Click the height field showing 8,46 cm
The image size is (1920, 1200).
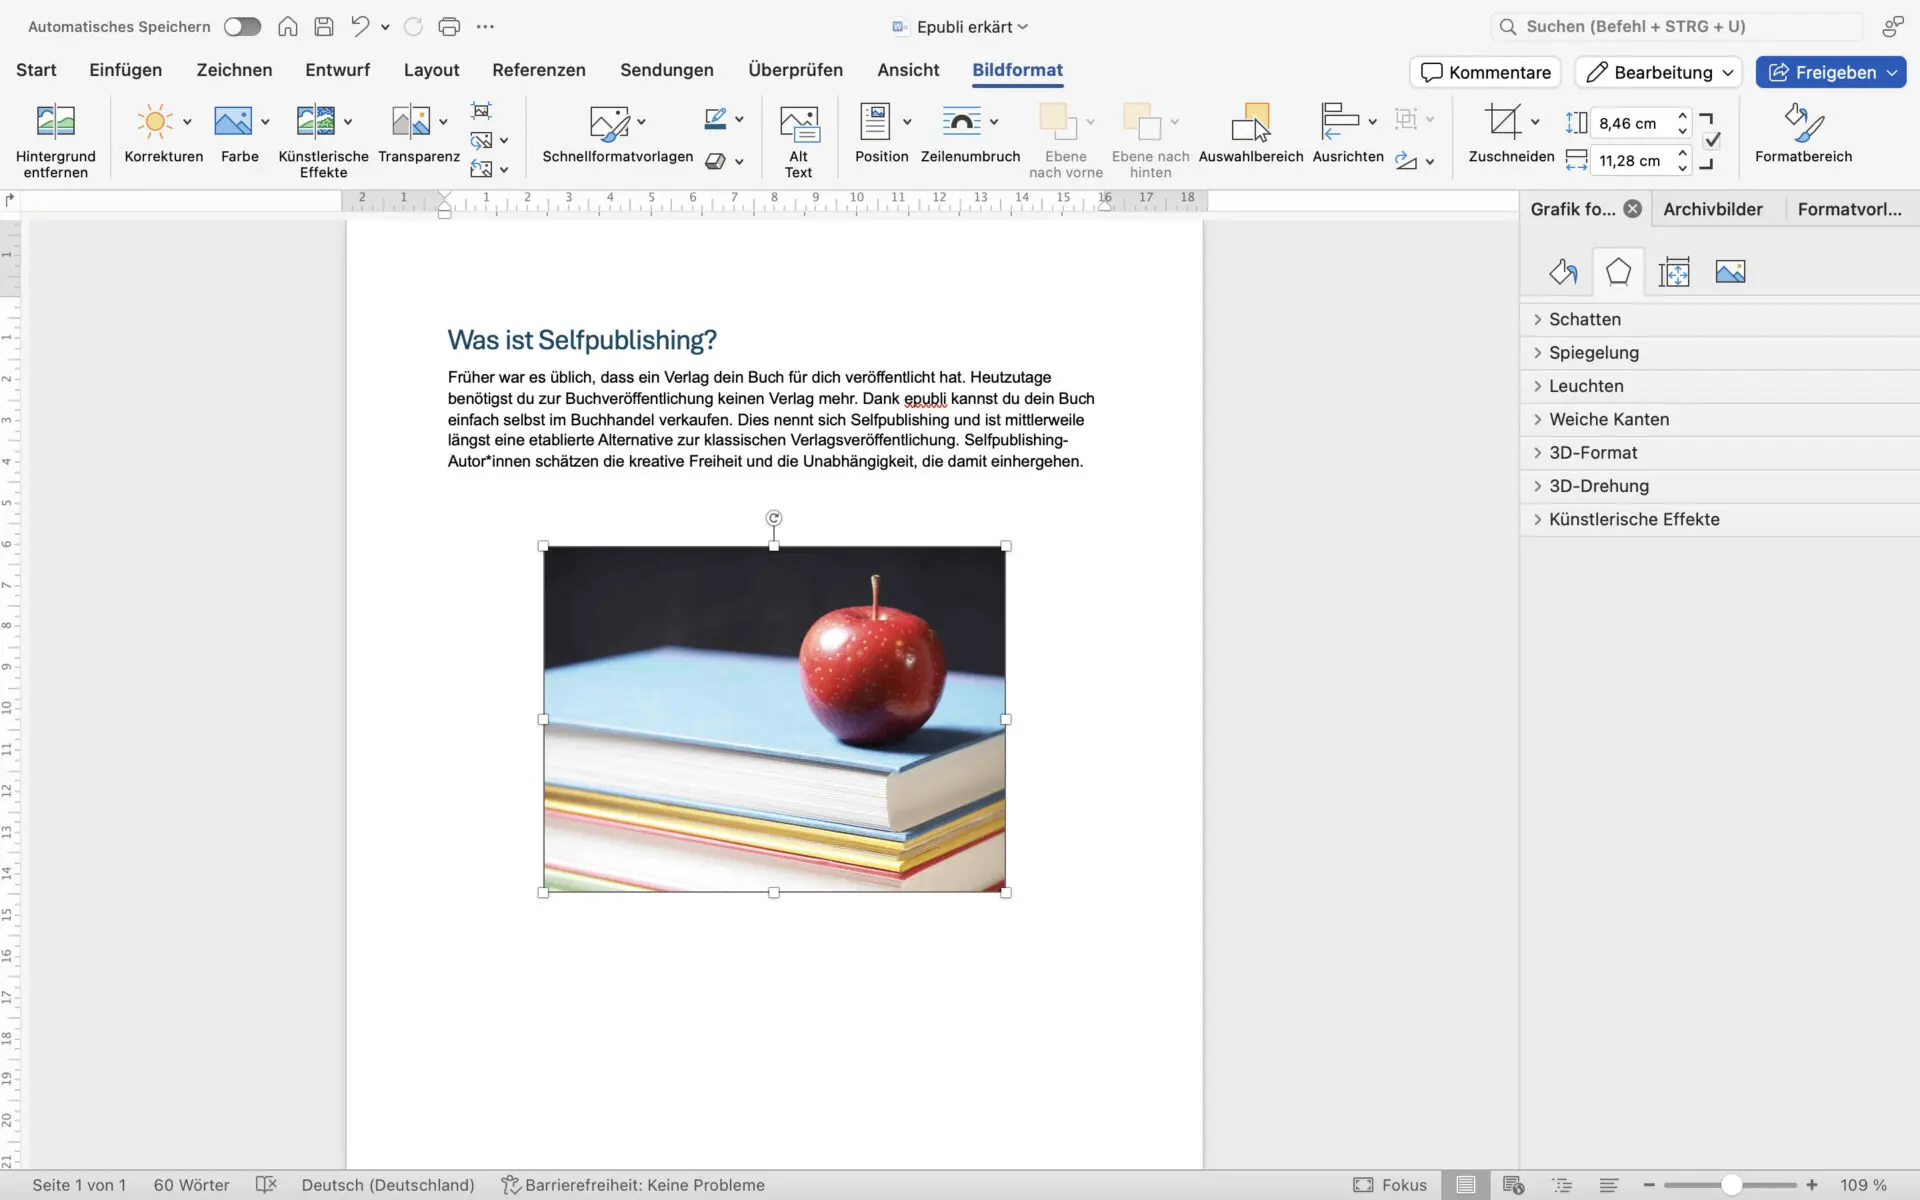click(1631, 123)
